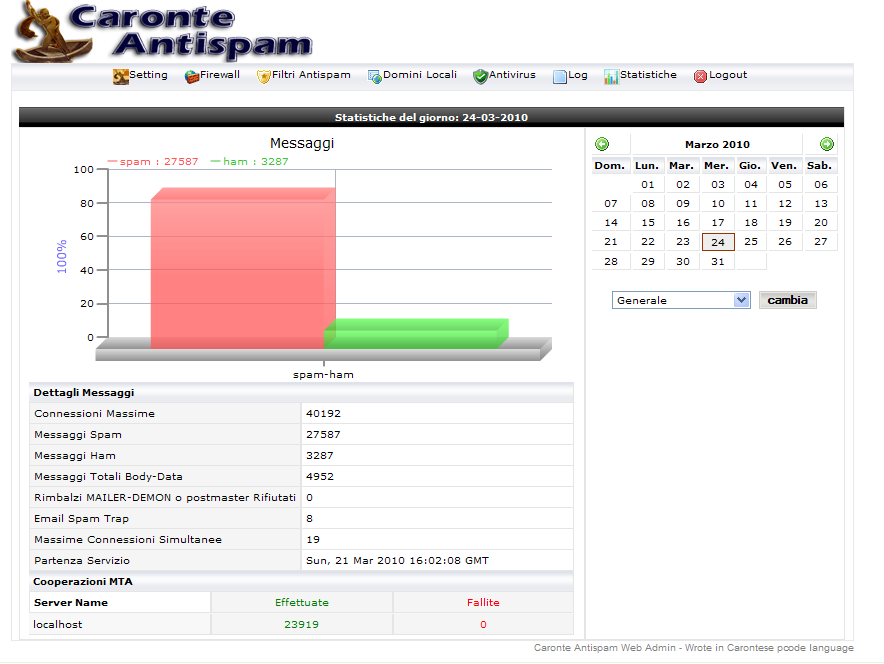884x664 pixels.
Task: Open the Firewall icon in the menu
Action: pos(192,77)
